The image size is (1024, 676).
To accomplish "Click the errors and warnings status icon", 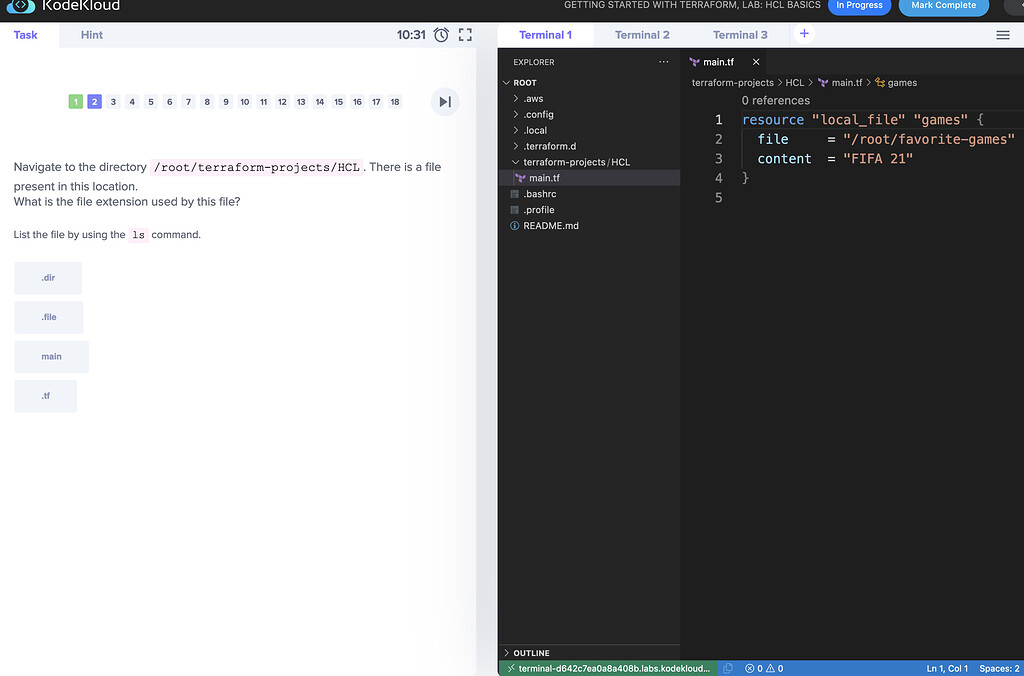I will (765, 668).
